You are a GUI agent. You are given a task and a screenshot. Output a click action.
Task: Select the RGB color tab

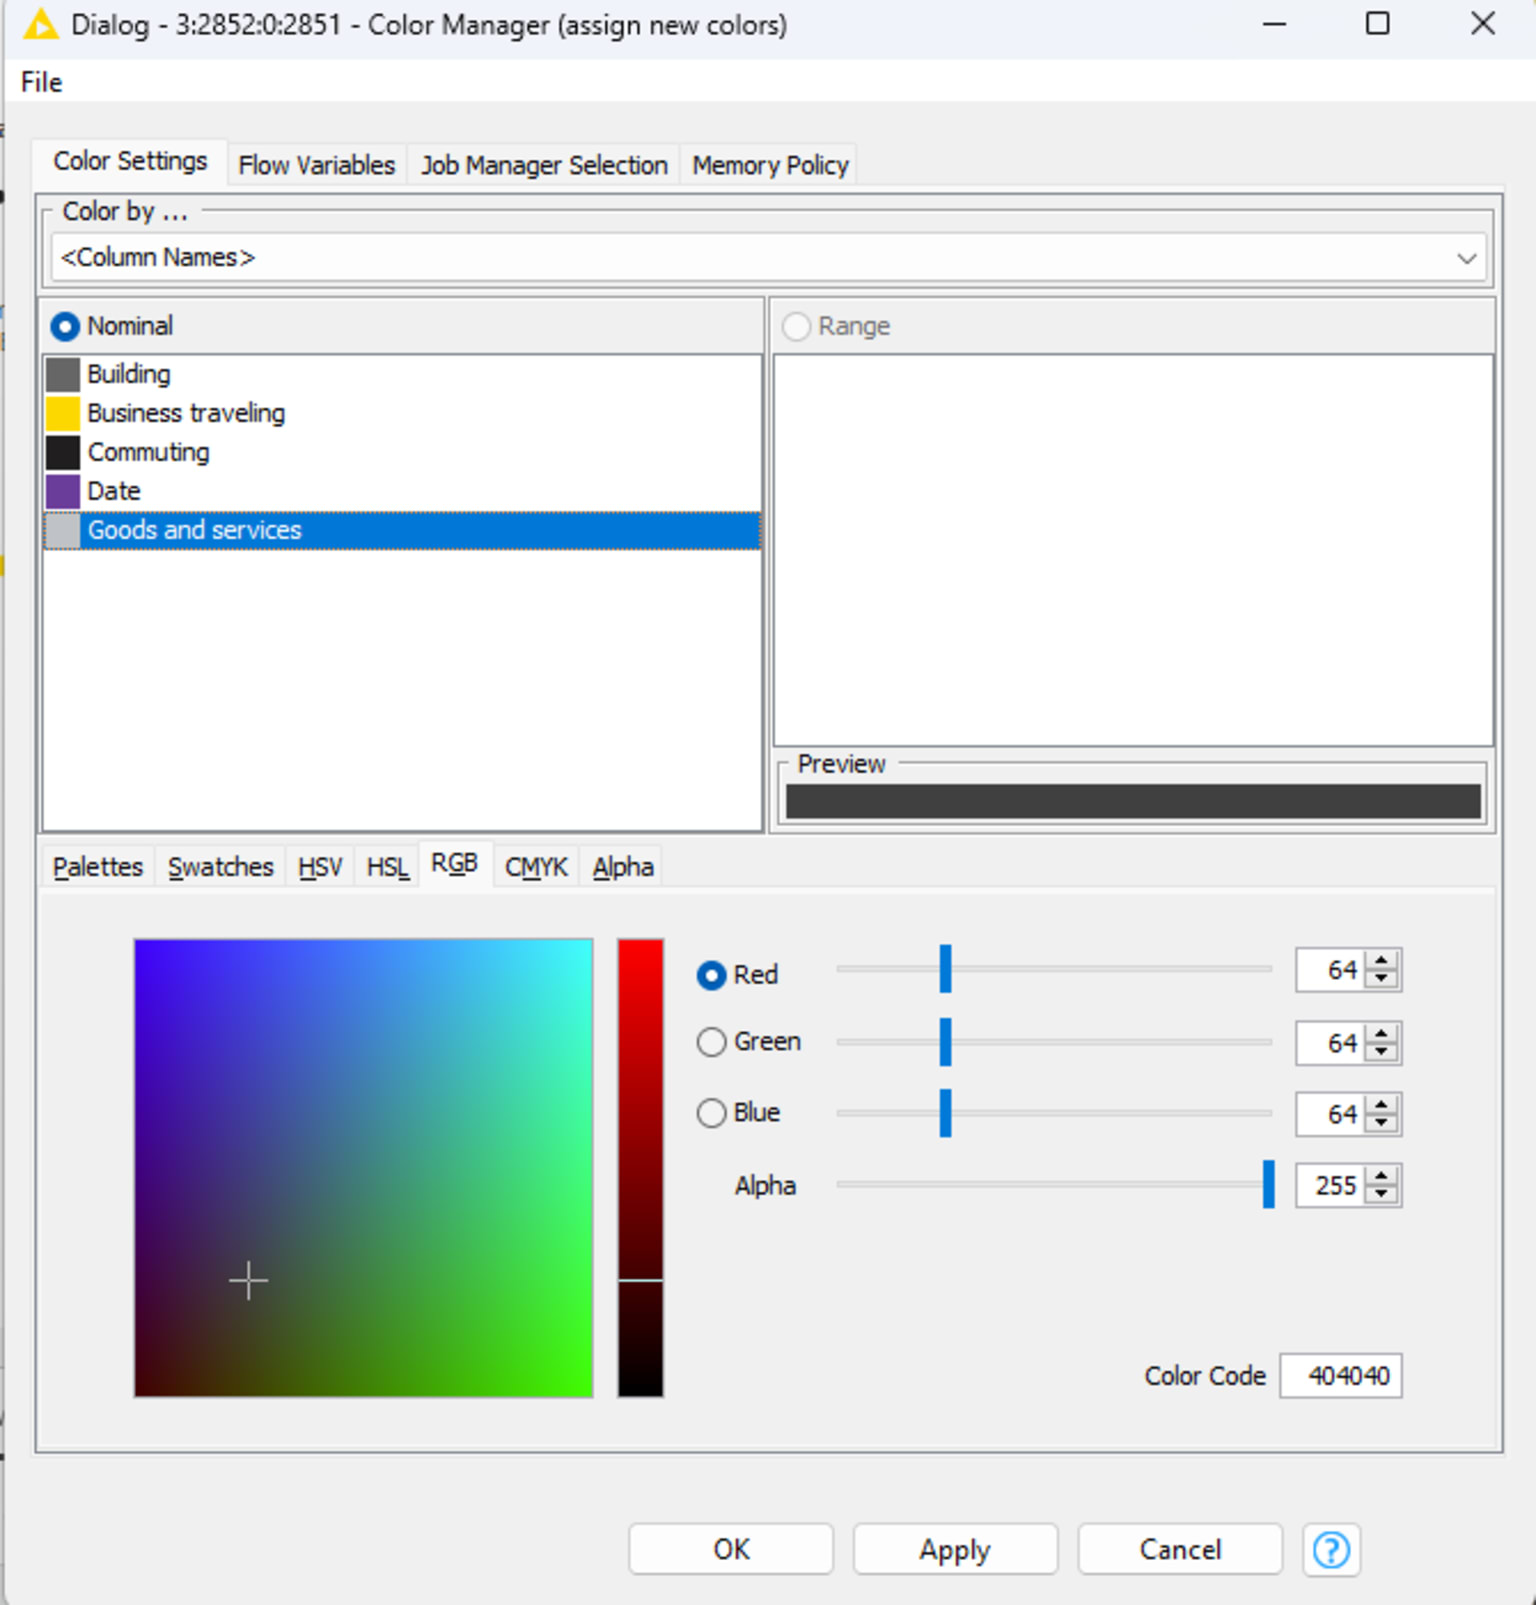coord(455,863)
